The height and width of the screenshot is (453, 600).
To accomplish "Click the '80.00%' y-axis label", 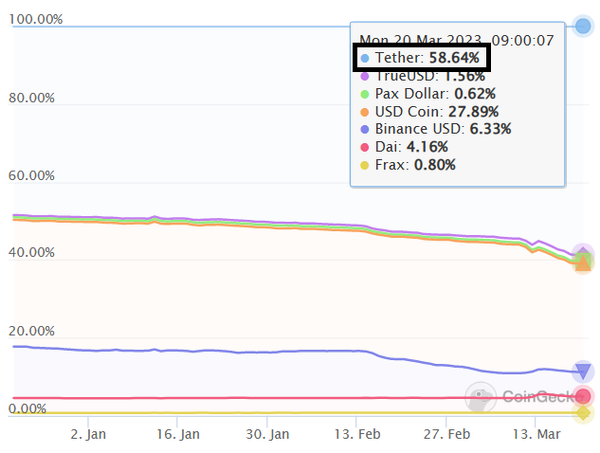I will click(x=31, y=98).
